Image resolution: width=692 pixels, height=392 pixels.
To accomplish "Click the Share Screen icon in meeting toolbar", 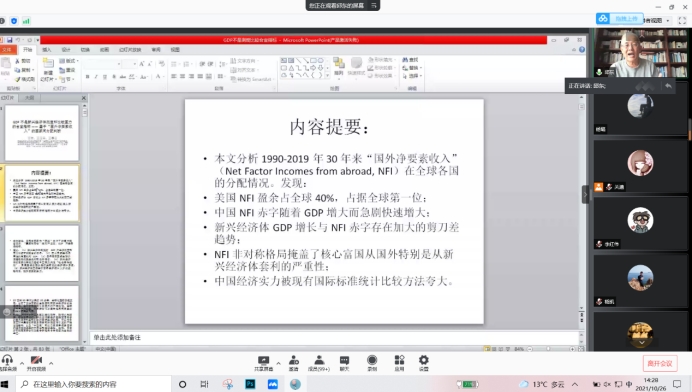I will coord(263,361).
